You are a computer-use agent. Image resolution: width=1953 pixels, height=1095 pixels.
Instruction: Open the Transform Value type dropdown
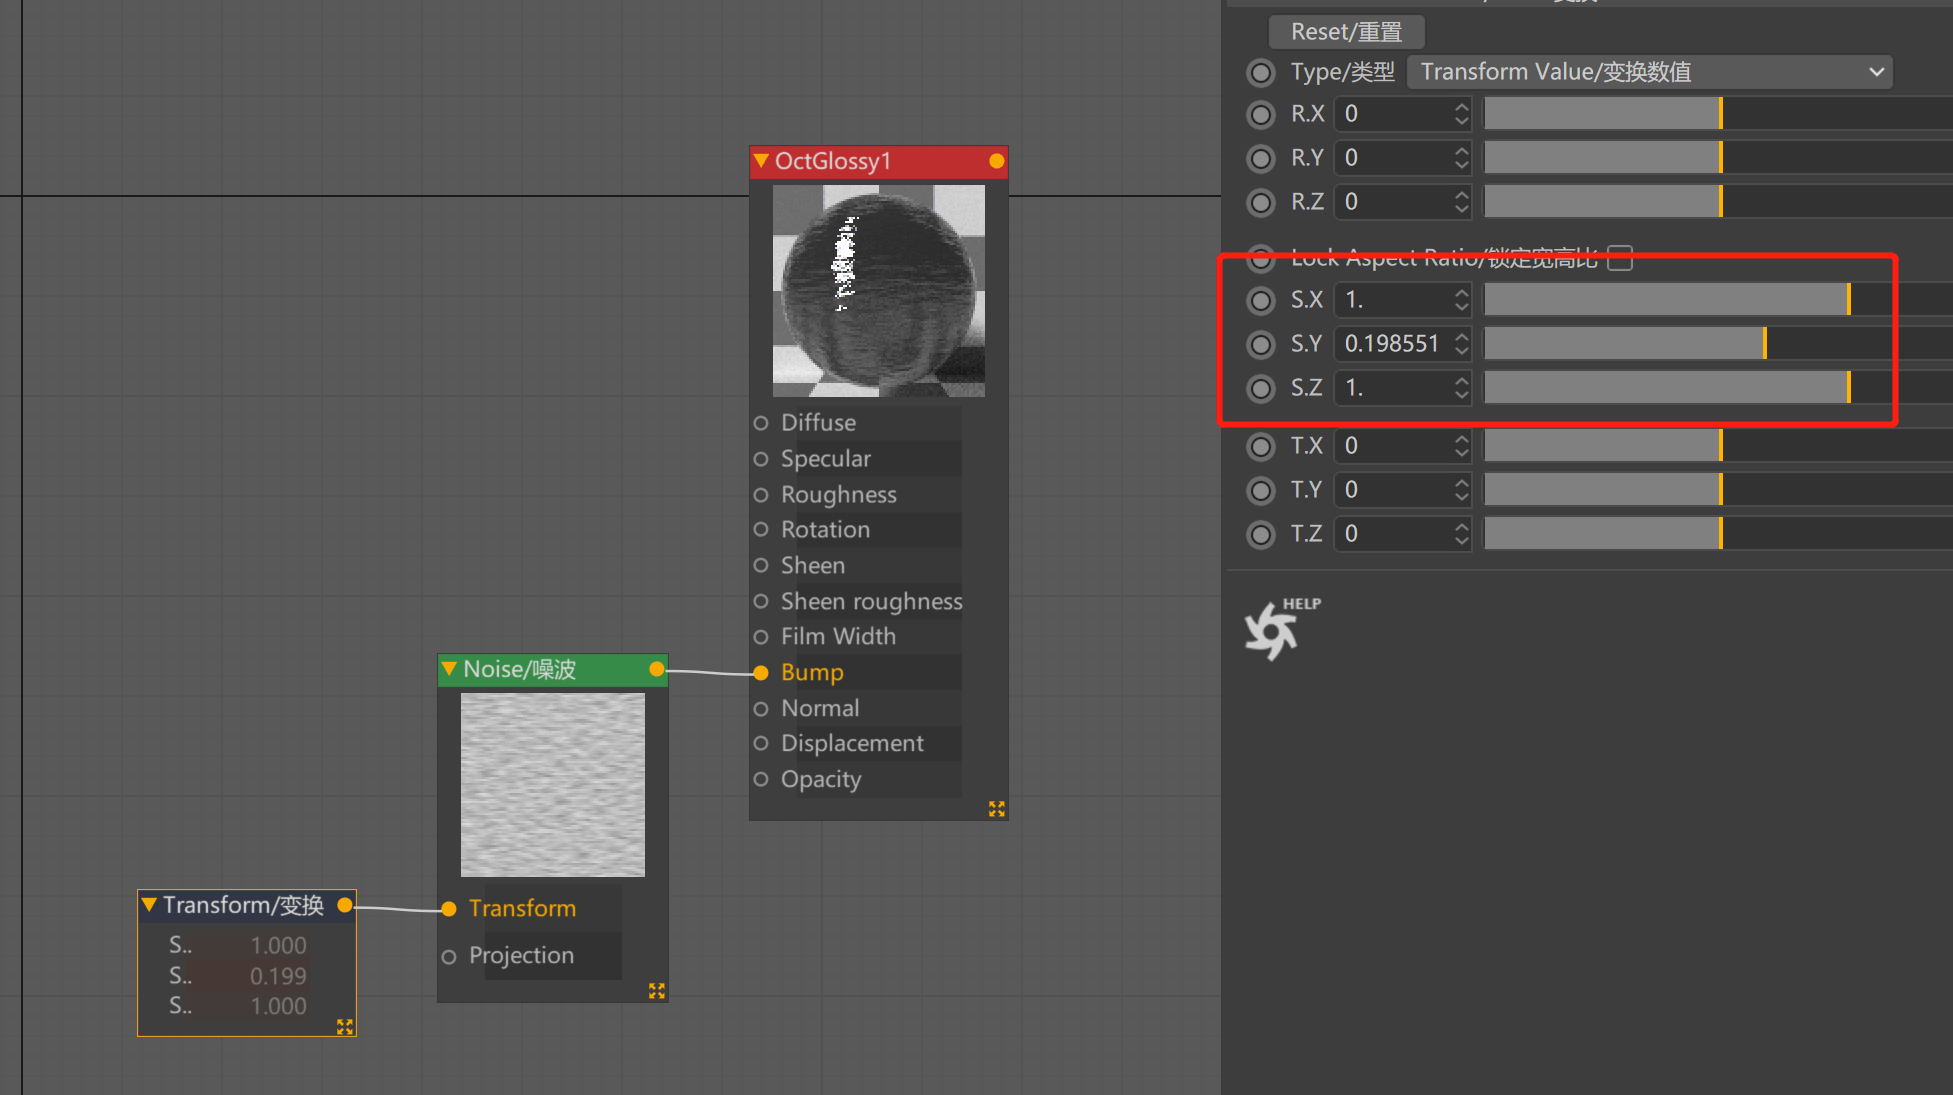point(1649,72)
